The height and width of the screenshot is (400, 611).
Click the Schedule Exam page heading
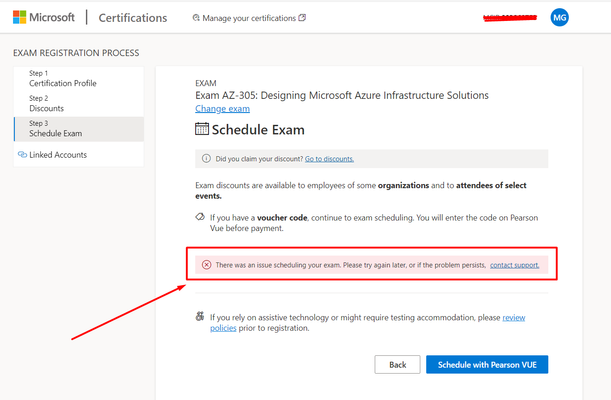[258, 130]
